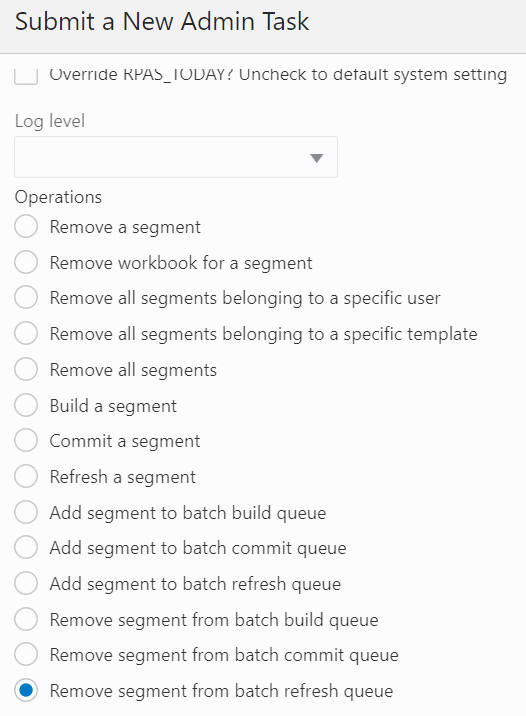526x716 pixels.
Task: Choose Add segment to batch build queue
Action: coord(26,512)
